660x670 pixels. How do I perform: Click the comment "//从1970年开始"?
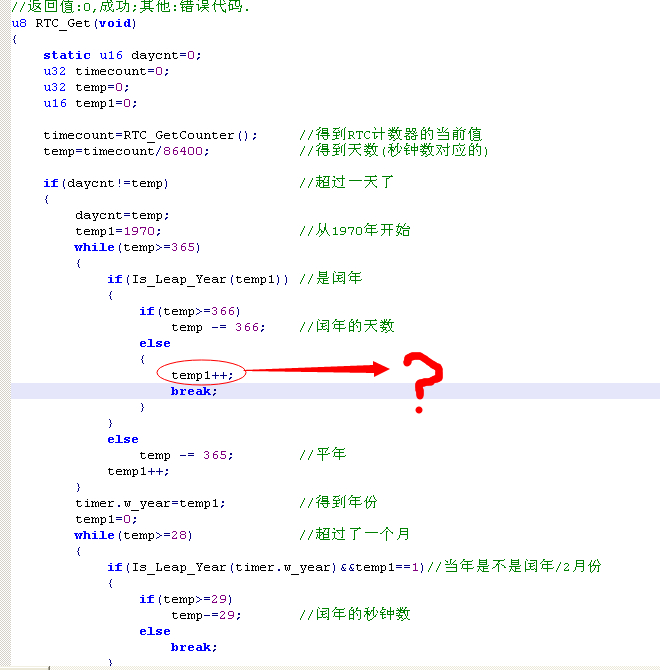pyautogui.click(x=355, y=230)
